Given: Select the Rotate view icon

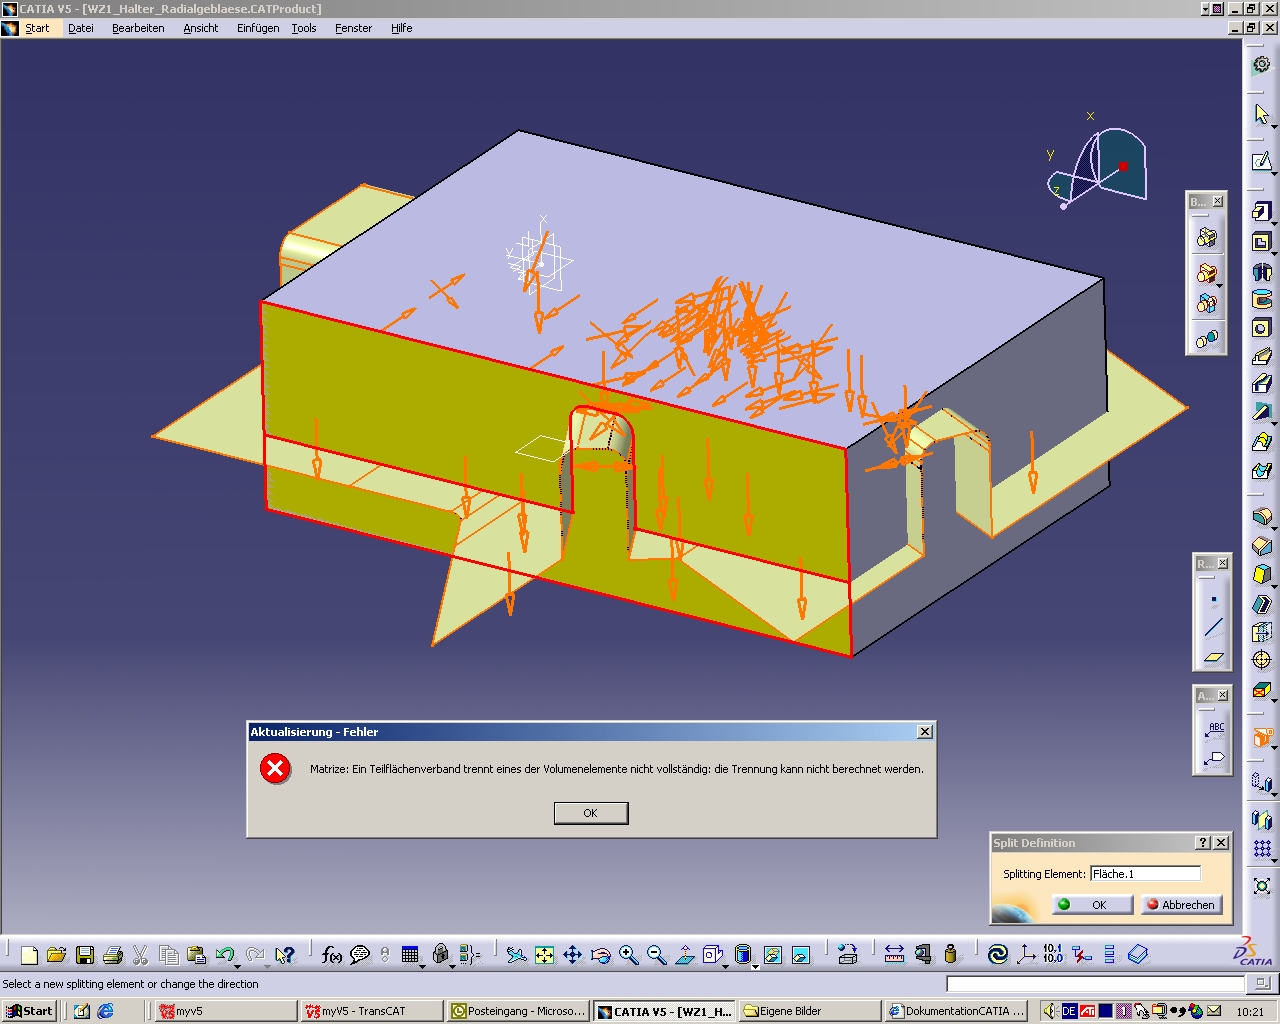Looking at the screenshot, I should coord(600,955).
